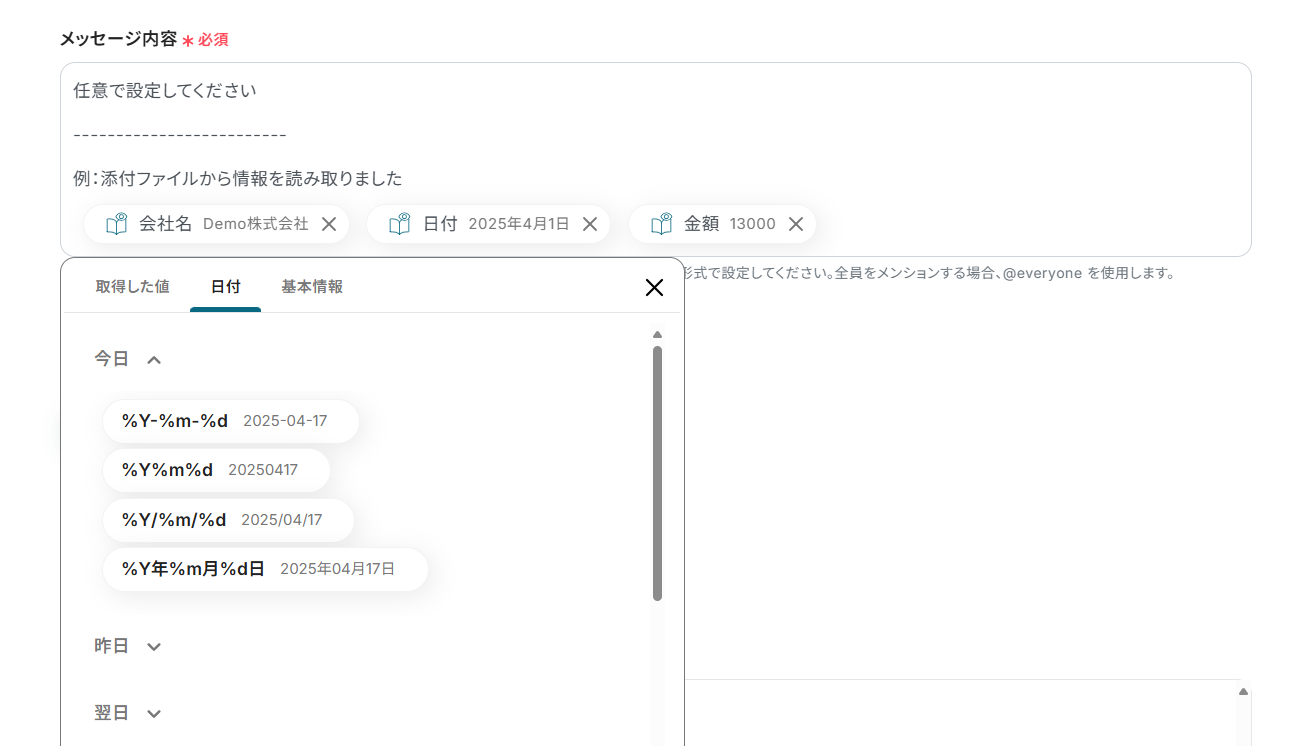The height and width of the screenshot is (746, 1314).
Task: Insert the %Y%m%d date format
Action: (x=216, y=470)
